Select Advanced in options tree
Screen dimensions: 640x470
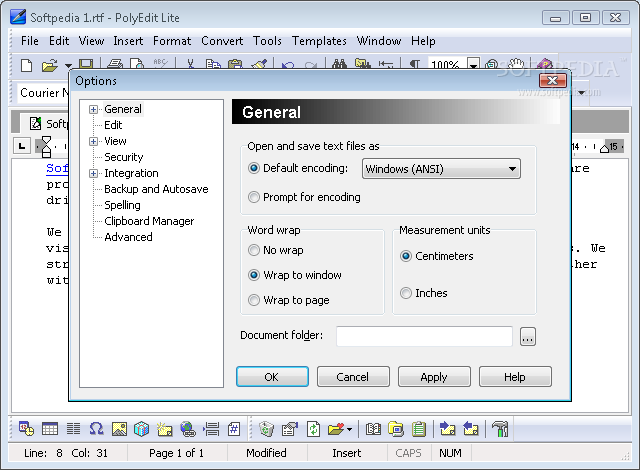coord(128,237)
